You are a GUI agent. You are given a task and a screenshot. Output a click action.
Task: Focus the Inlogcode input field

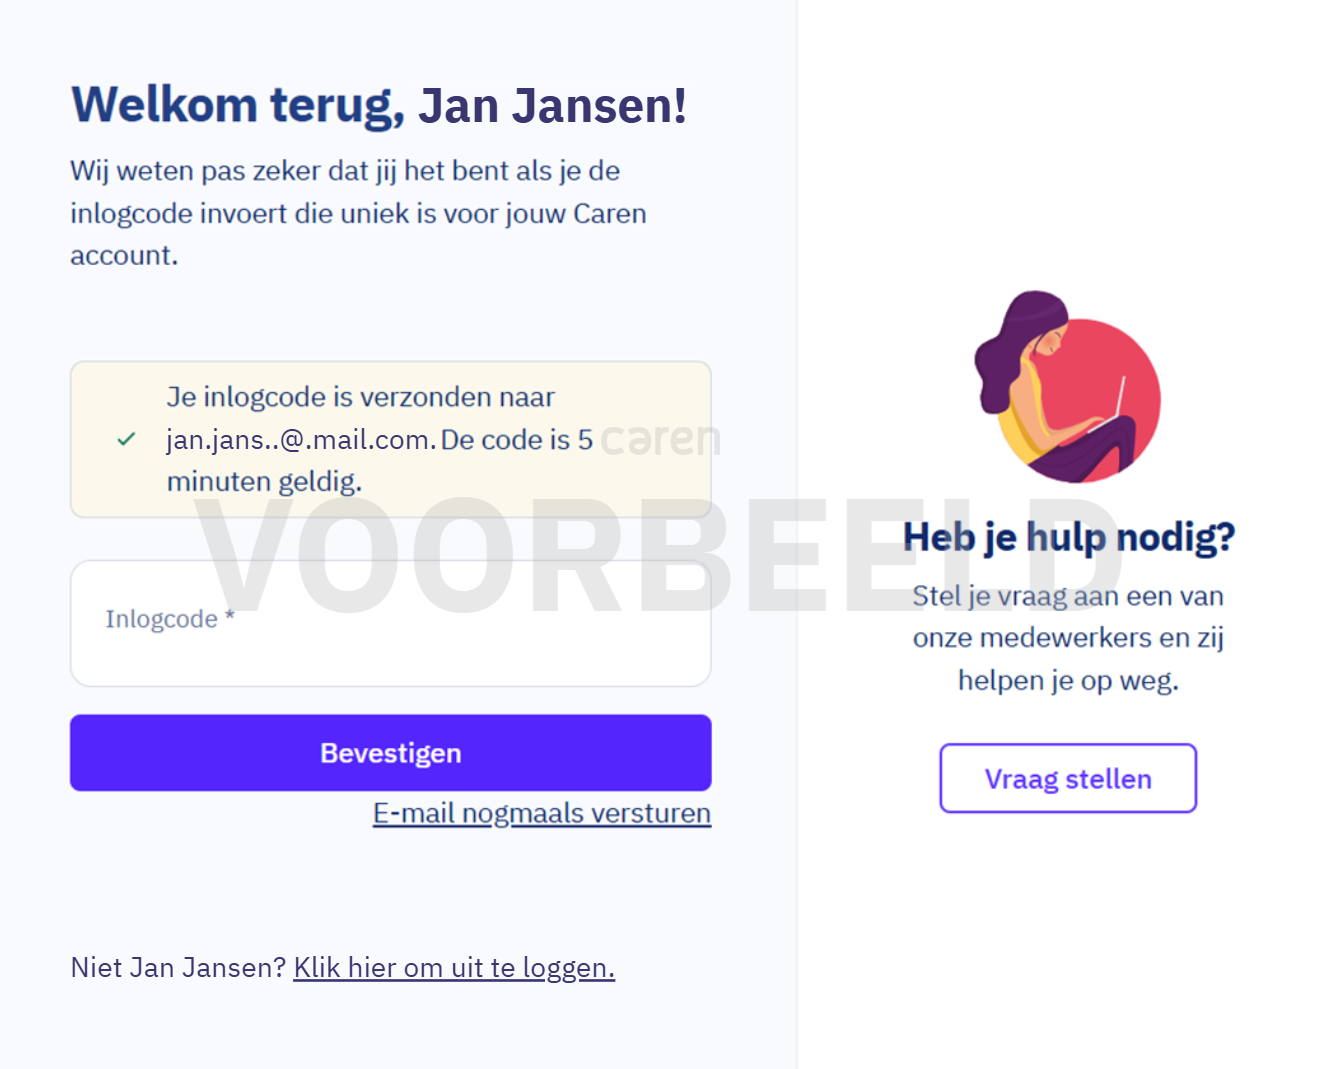(x=390, y=623)
